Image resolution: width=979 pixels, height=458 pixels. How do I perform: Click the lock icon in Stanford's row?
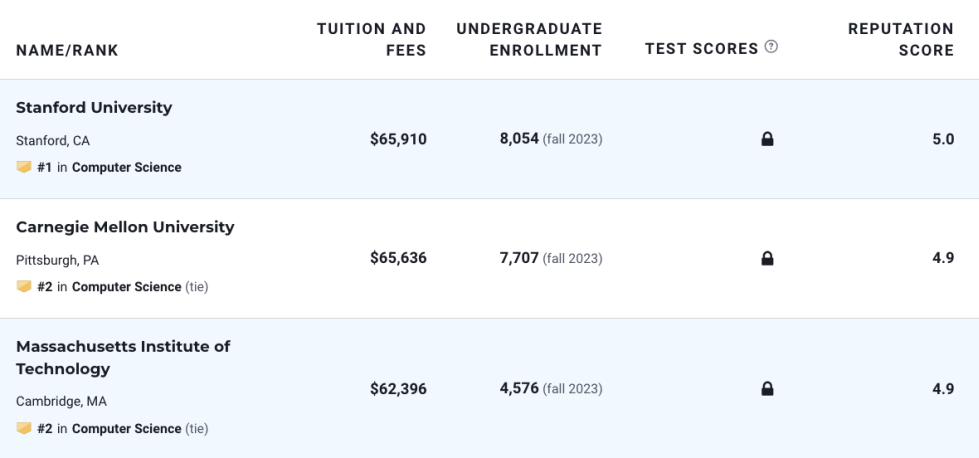point(768,140)
